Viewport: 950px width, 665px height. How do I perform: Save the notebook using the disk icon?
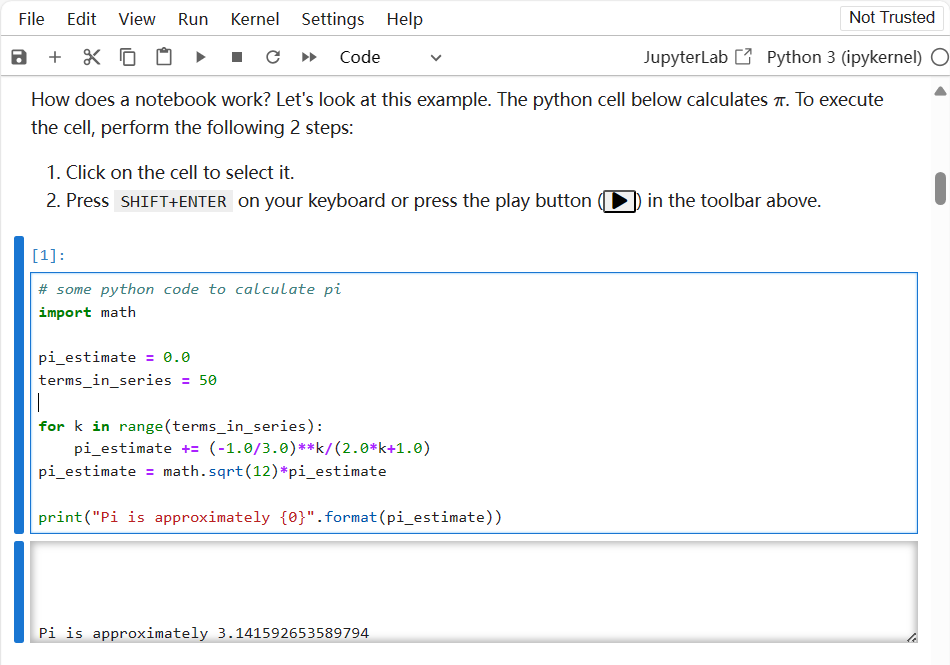click(18, 57)
